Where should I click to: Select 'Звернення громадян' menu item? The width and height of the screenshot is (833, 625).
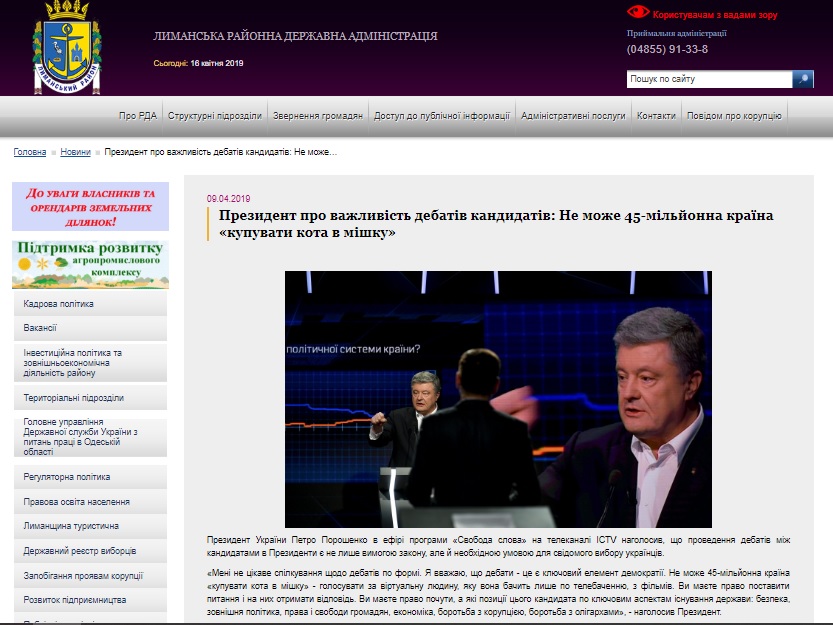tap(318, 116)
